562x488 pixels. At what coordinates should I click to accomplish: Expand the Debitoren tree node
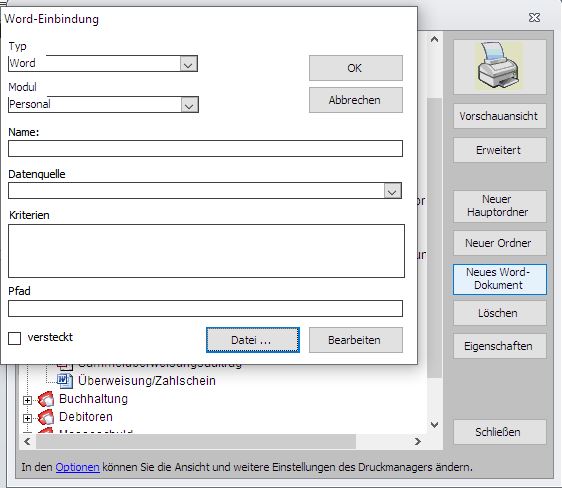coord(27,418)
